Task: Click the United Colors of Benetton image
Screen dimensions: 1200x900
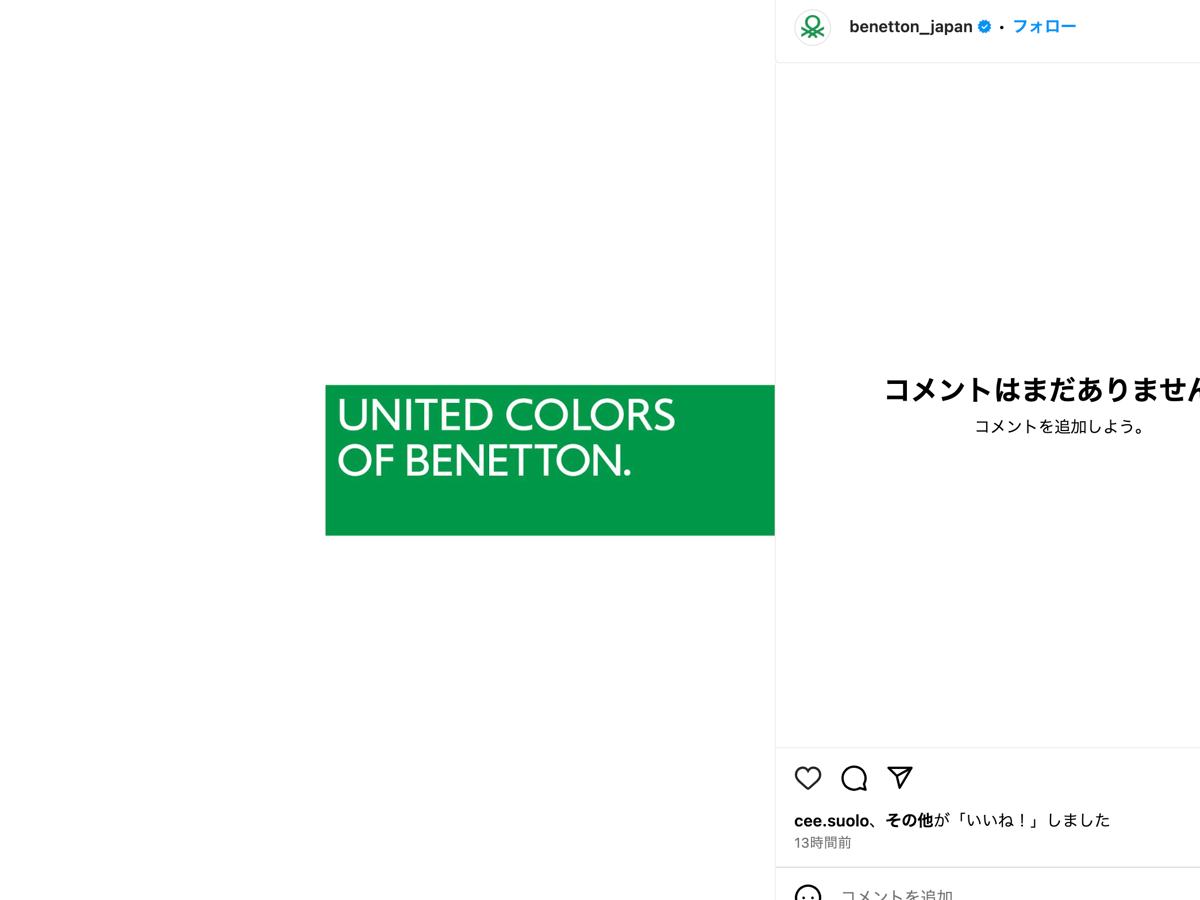Action: pos(550,460)
